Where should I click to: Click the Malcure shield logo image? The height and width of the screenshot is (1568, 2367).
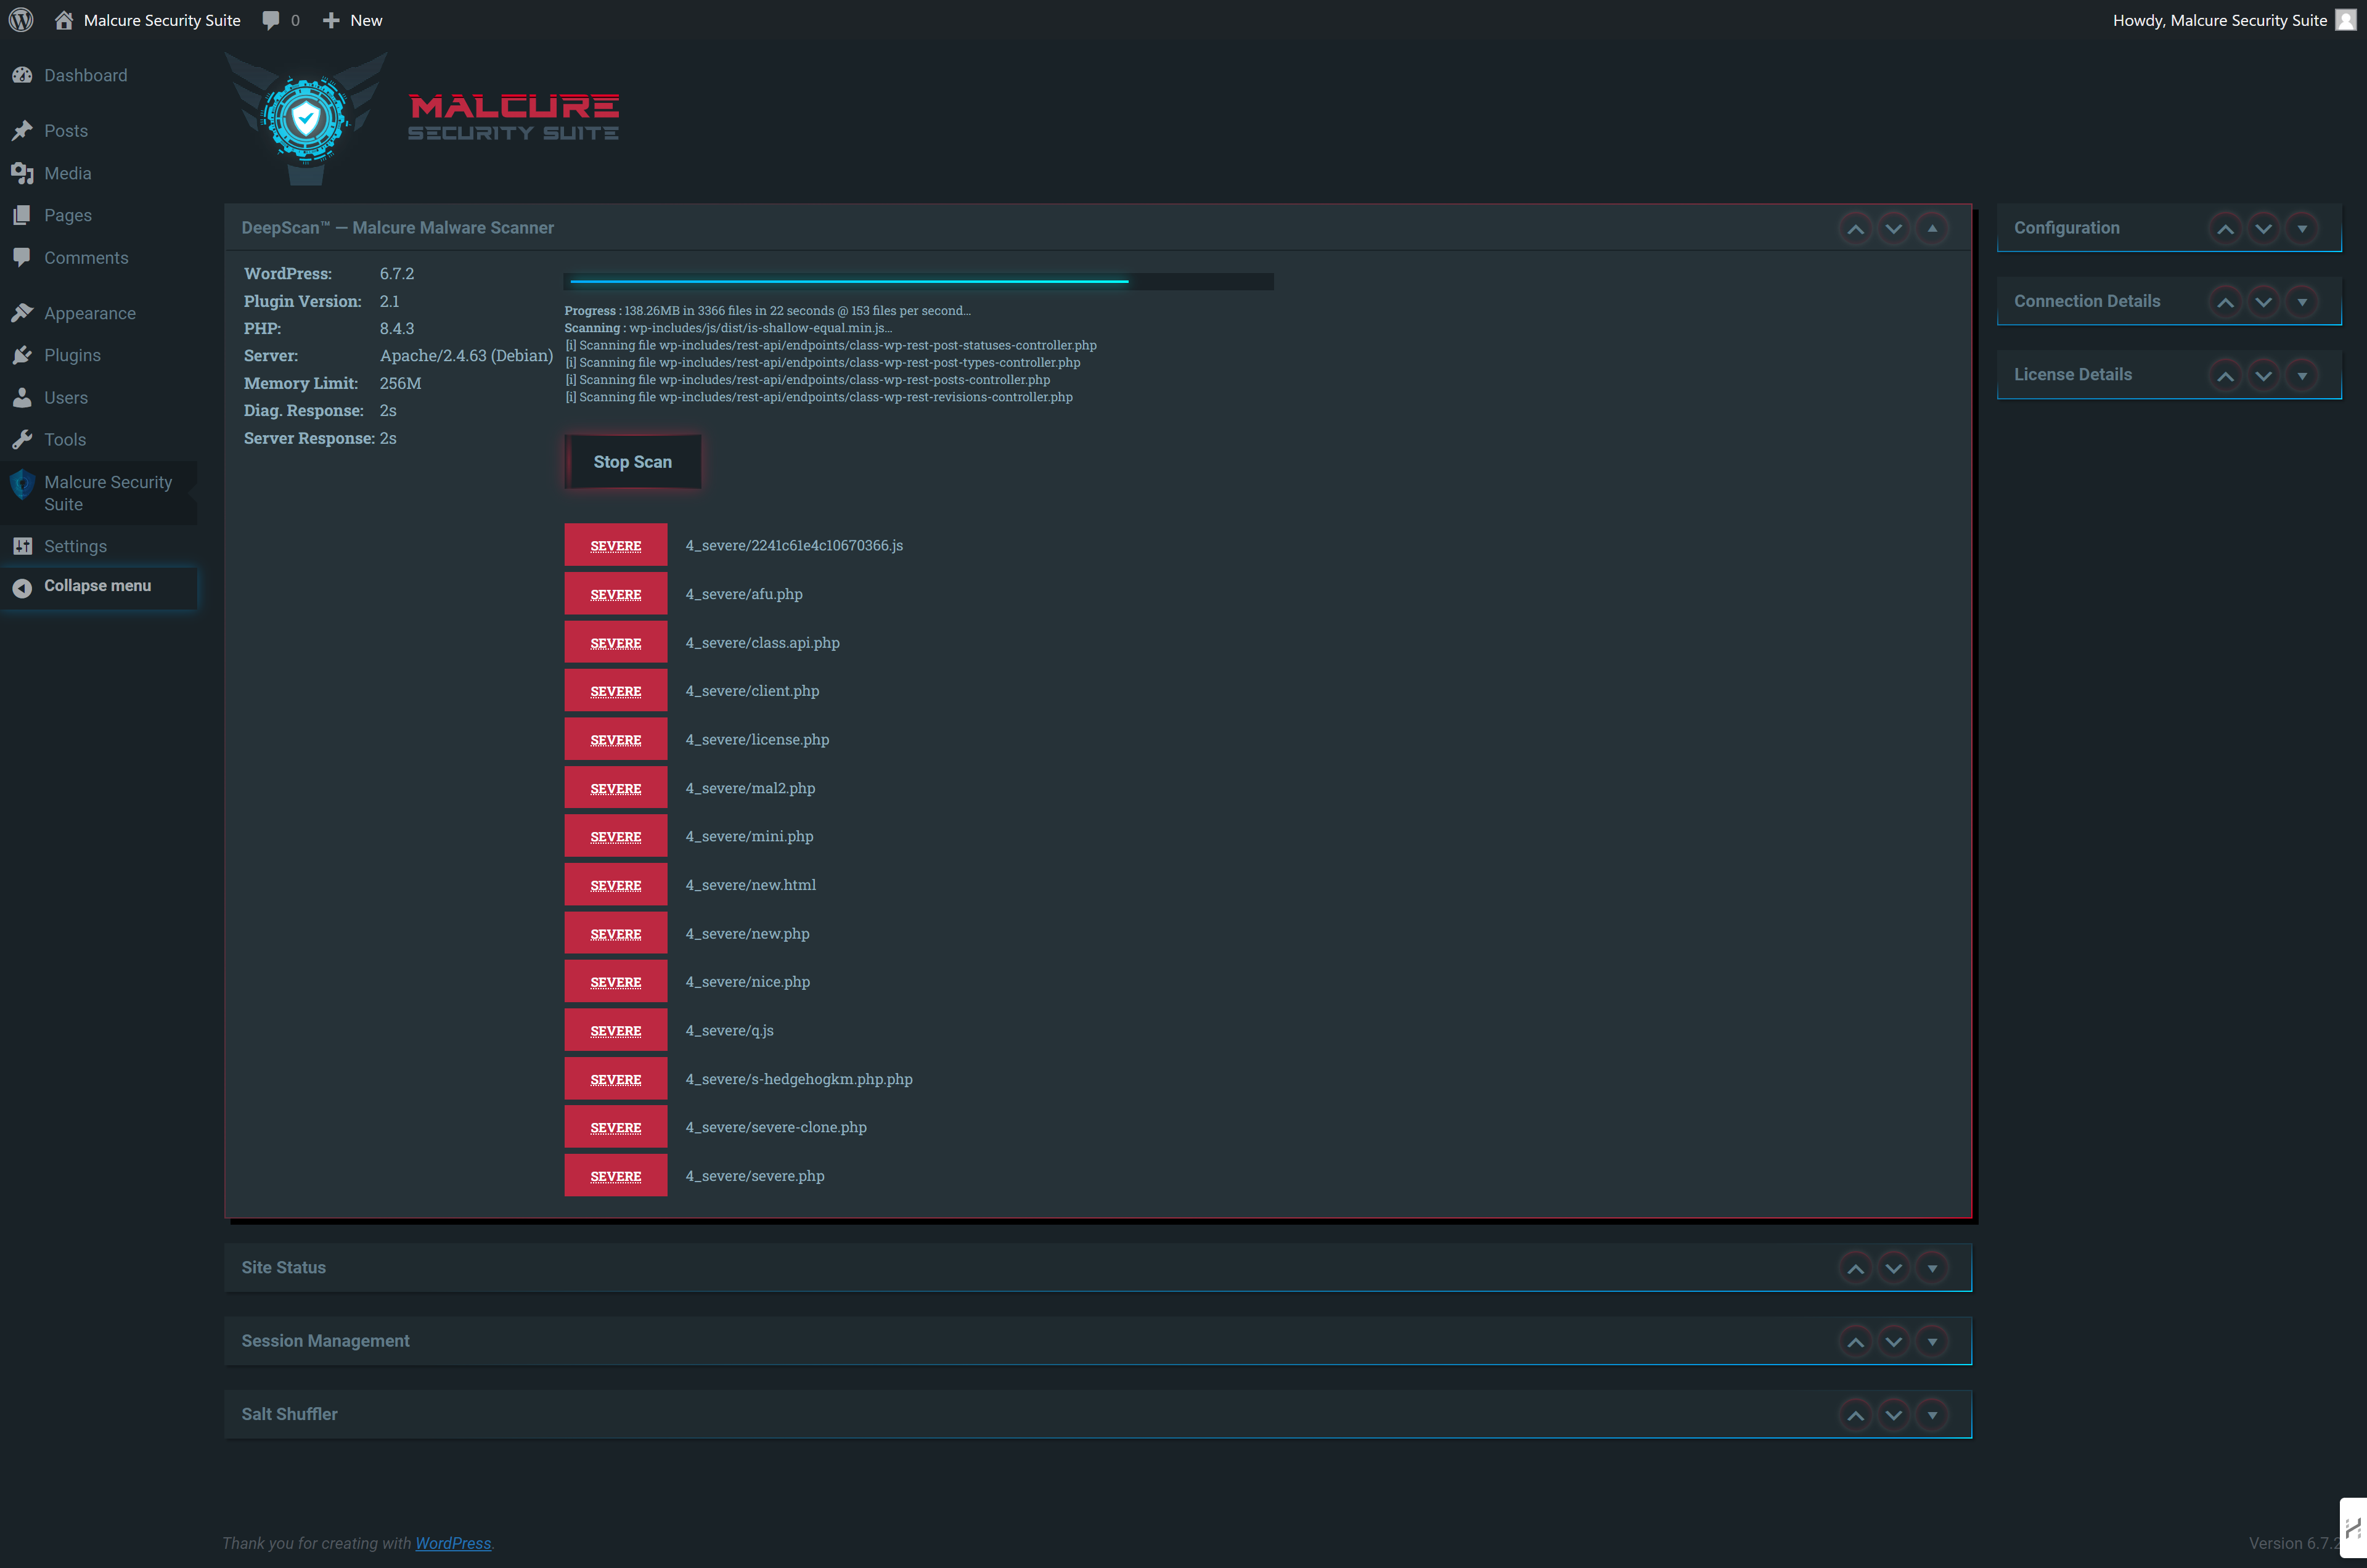tap(305, 119)
